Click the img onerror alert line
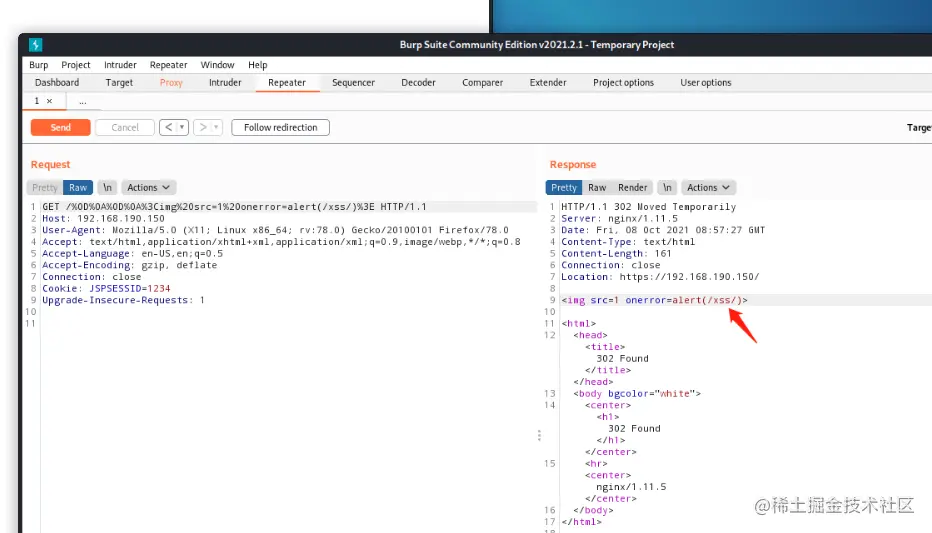Viewport: 932px width, 533px height. click(654, 300)
